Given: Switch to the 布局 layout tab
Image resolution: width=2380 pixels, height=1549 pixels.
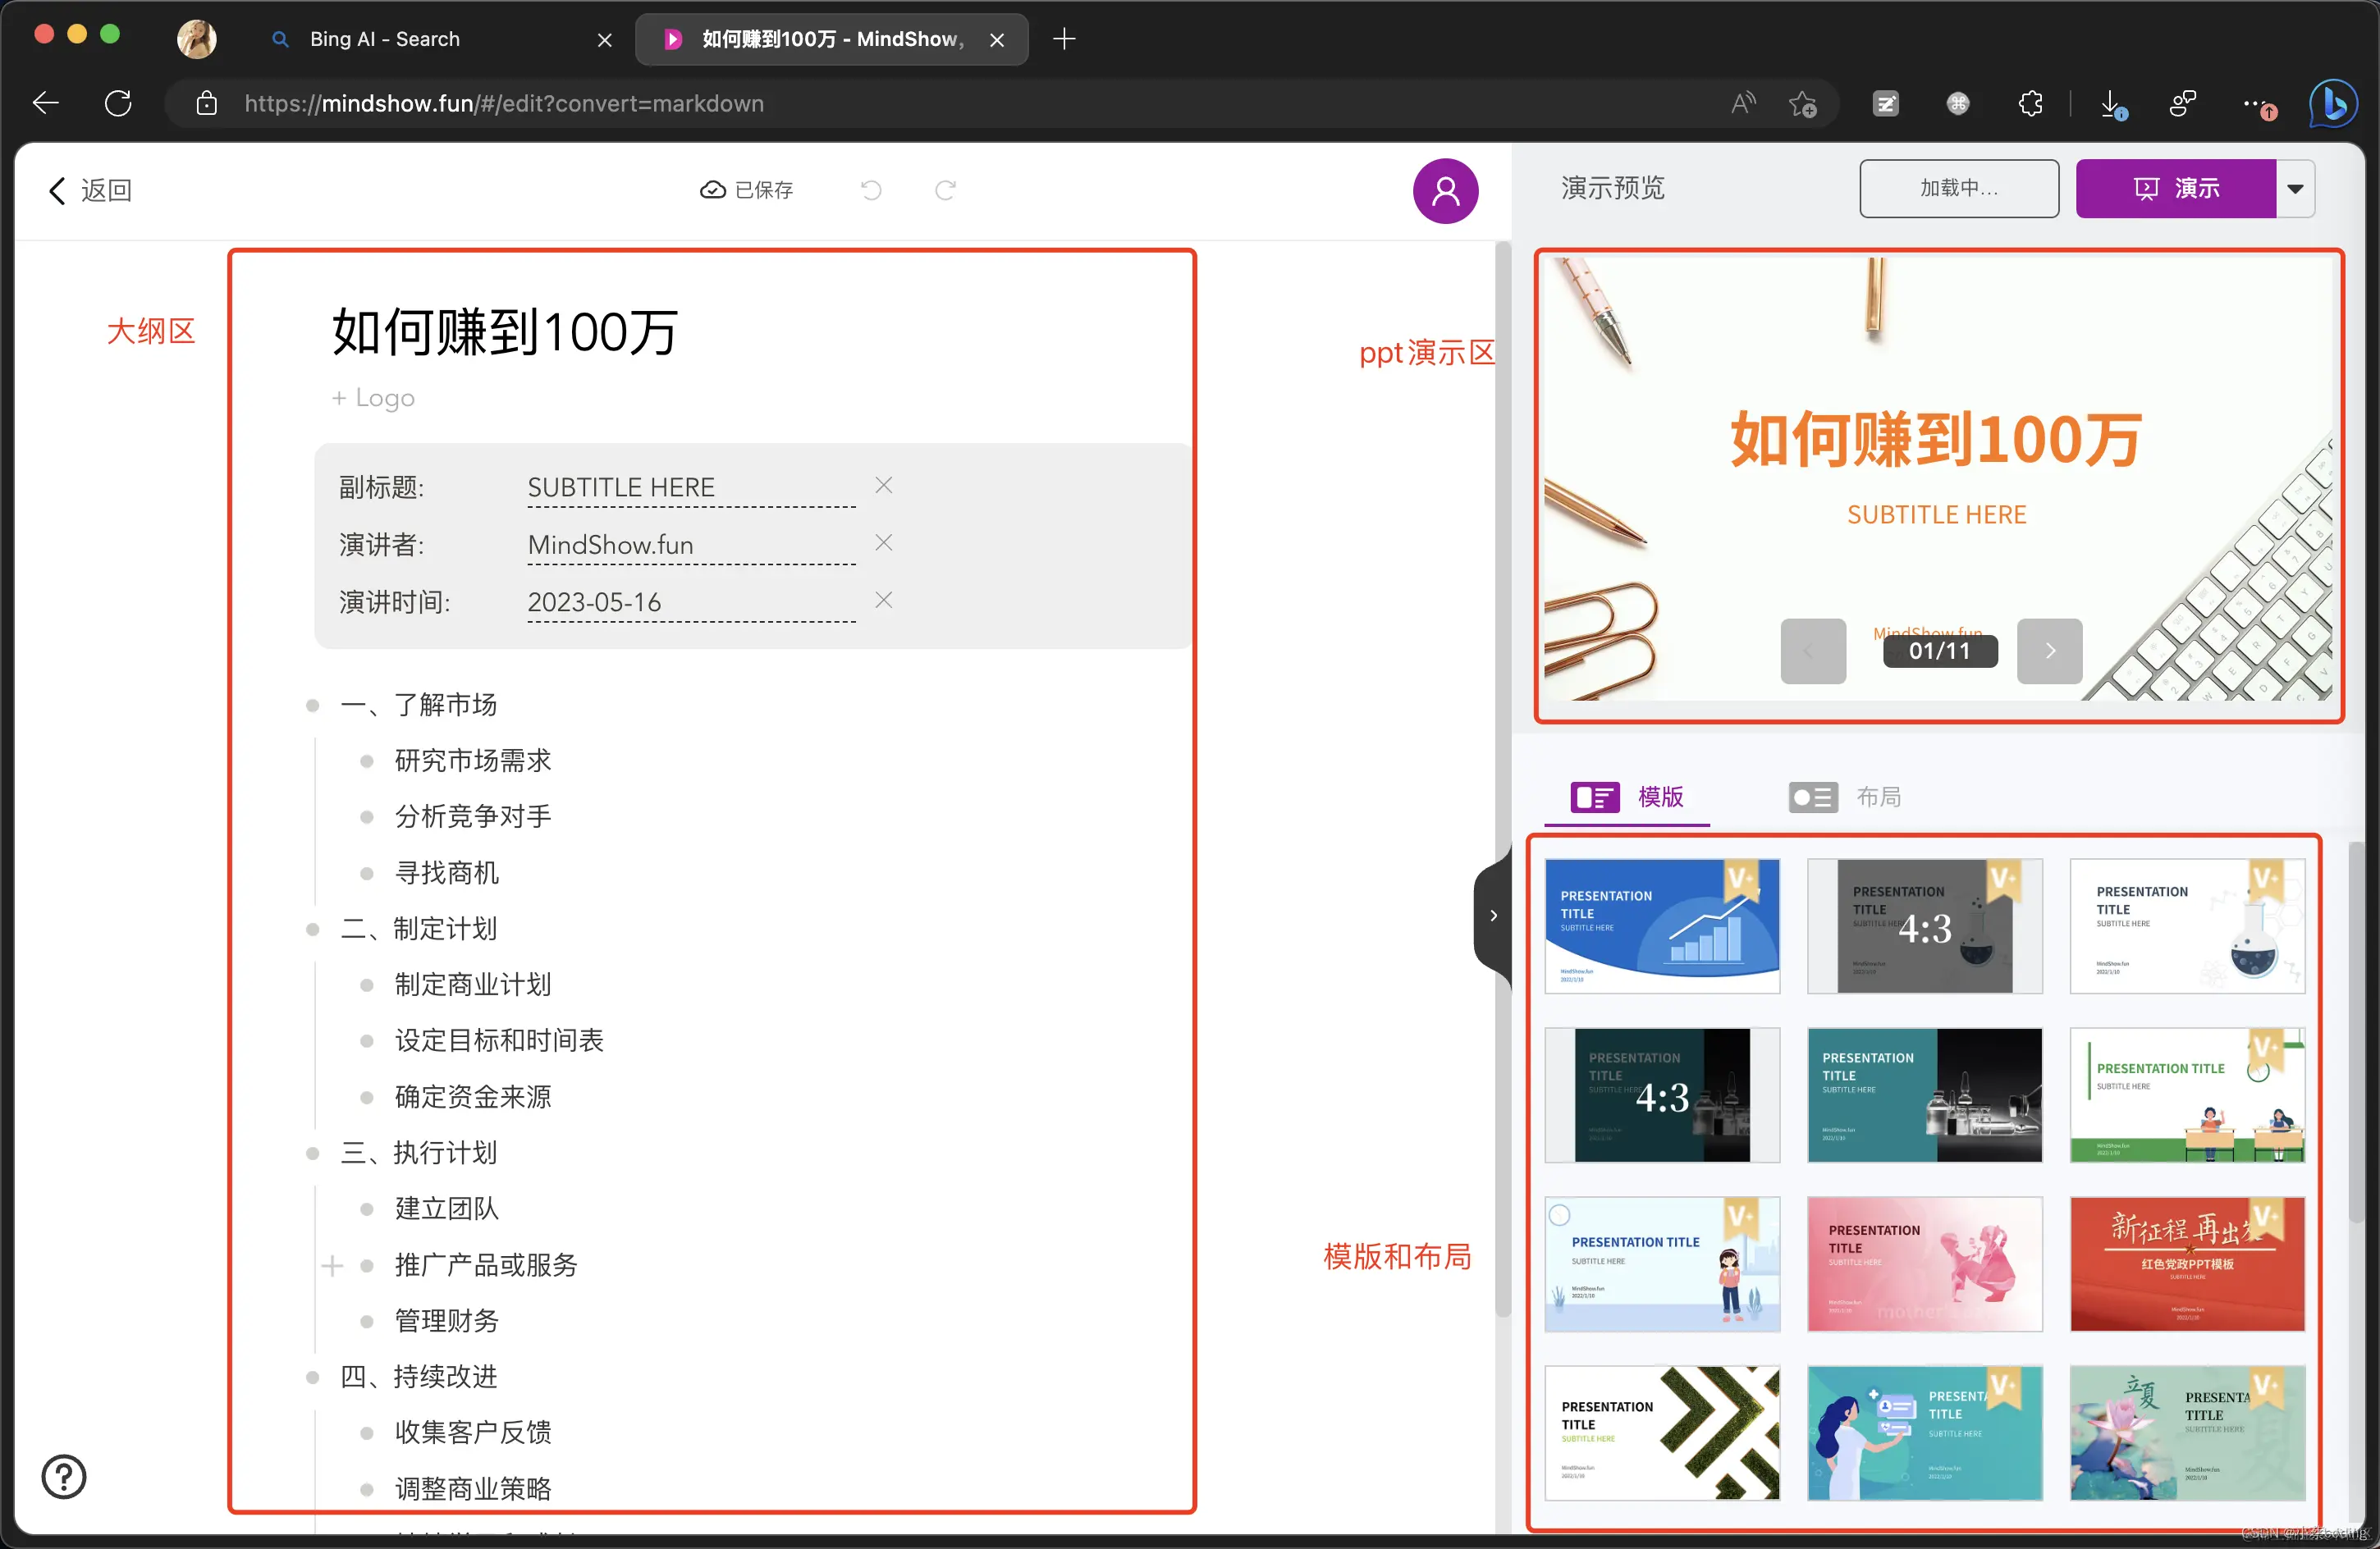Looking at the screenshot, I should 1878,797.
